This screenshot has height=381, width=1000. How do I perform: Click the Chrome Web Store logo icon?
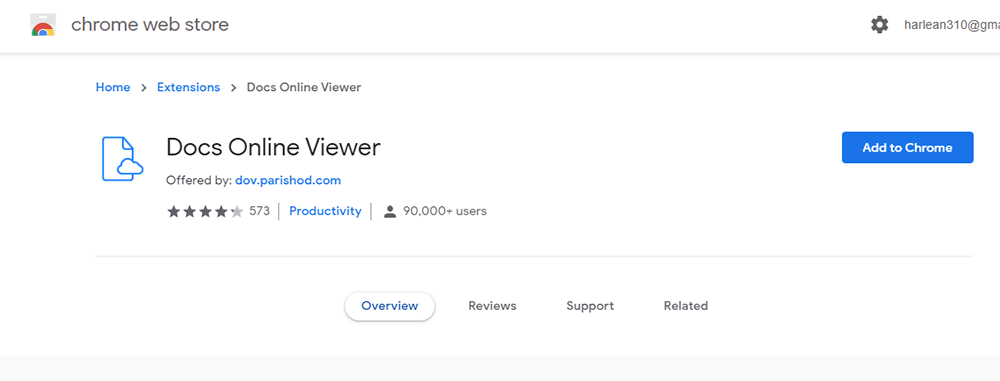point(43,25)
